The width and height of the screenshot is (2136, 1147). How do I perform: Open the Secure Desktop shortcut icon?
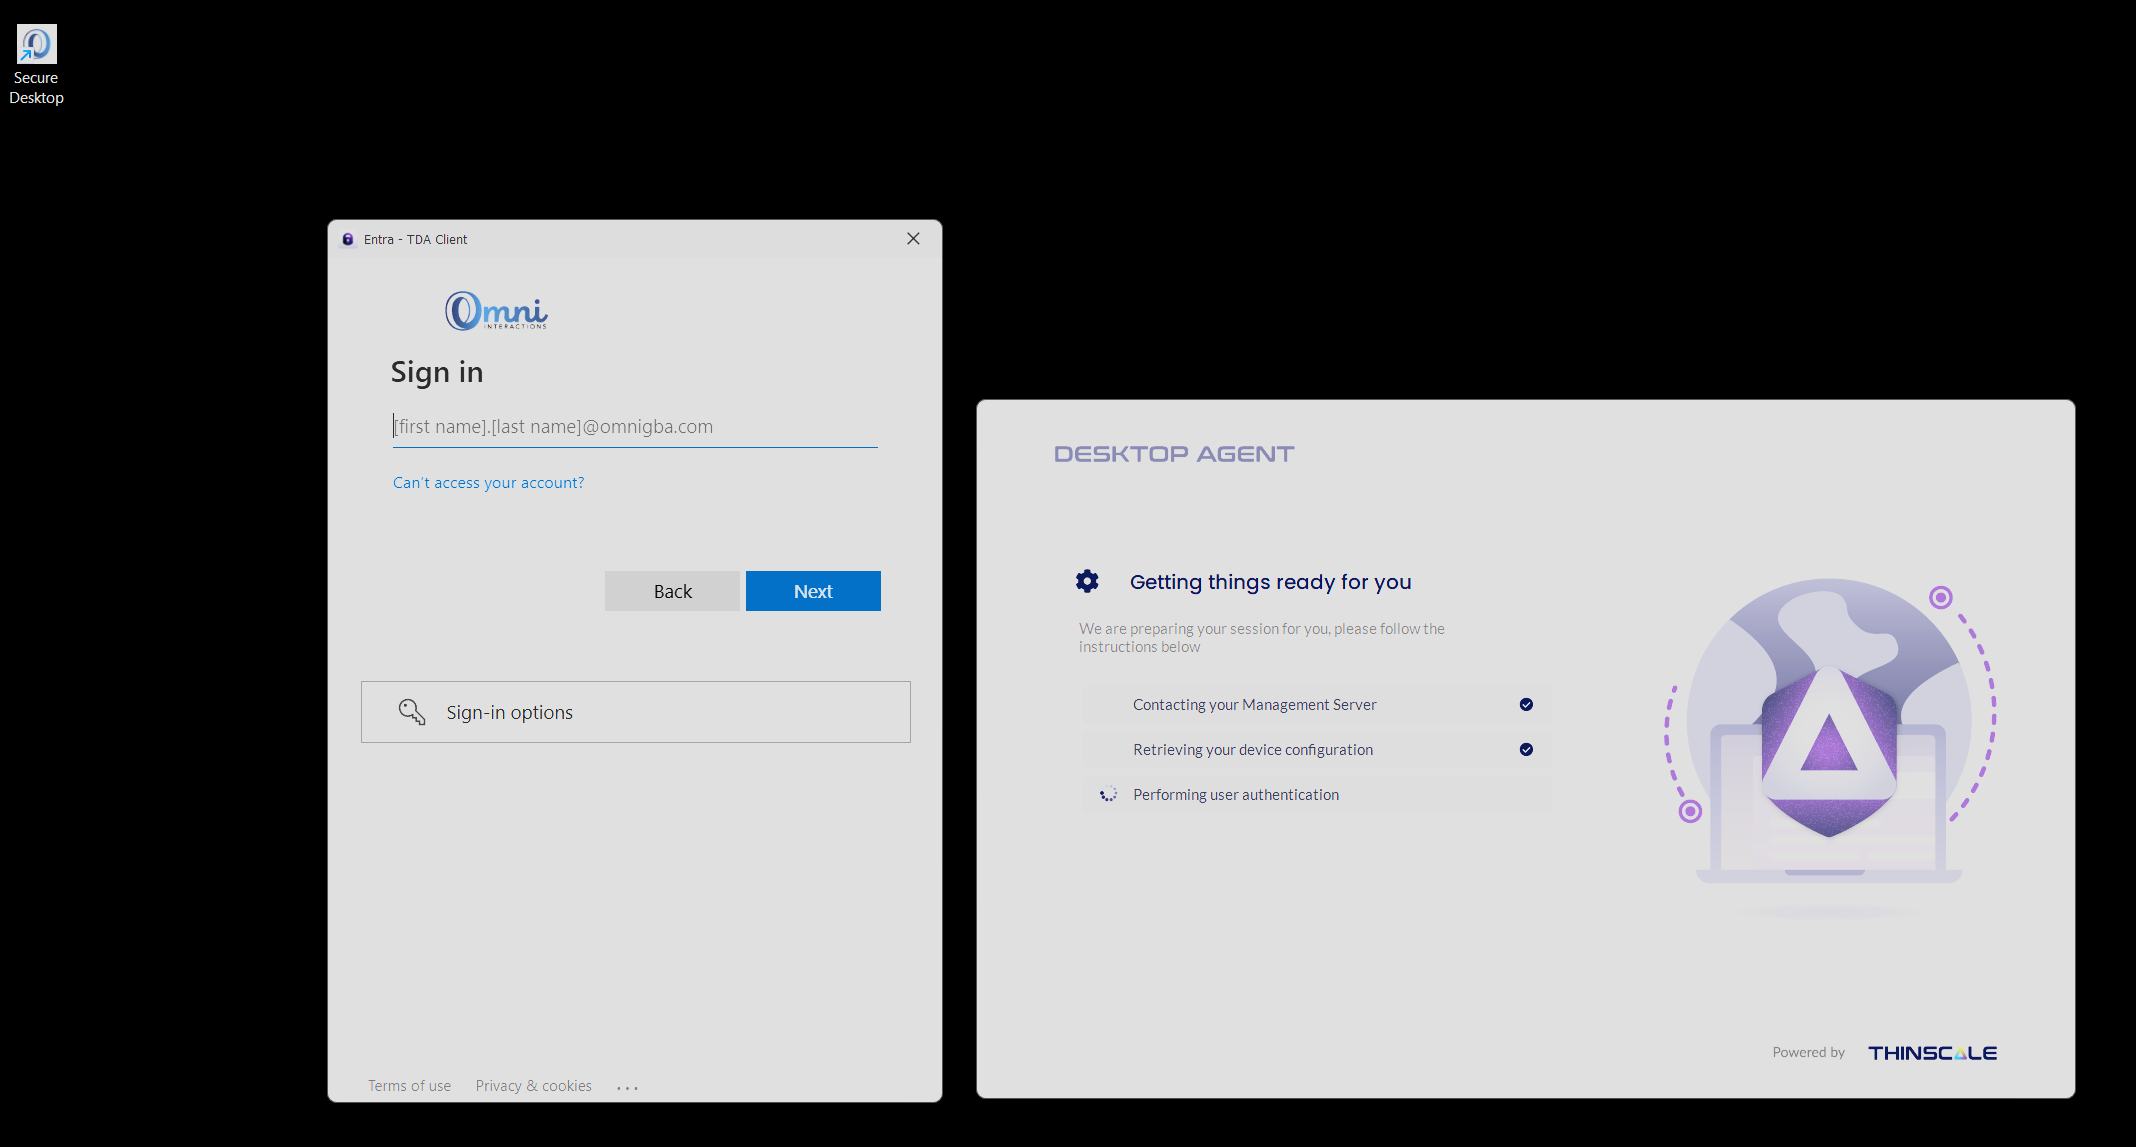36,45
